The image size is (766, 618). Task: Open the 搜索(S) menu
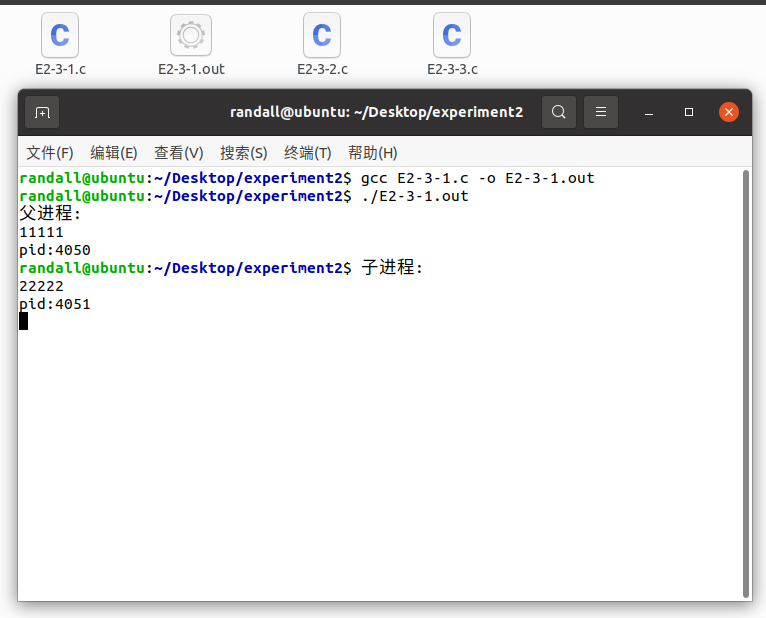point(244,153)
